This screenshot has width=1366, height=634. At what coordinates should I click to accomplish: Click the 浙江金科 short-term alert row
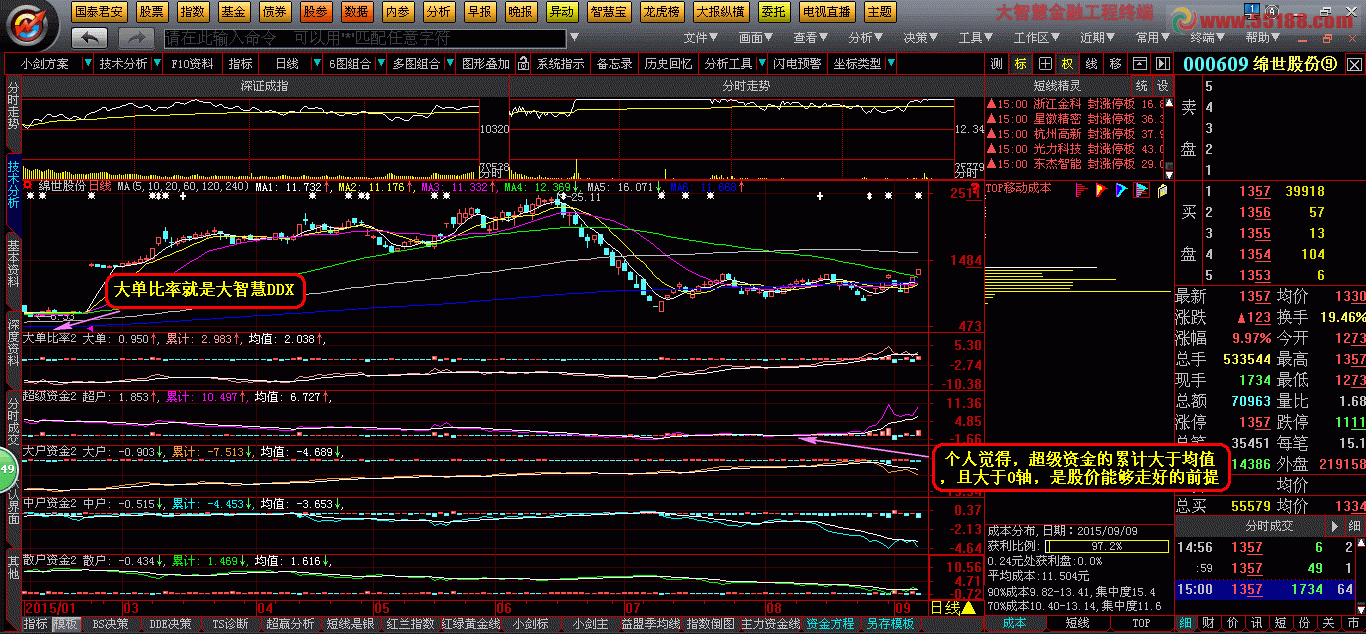(1077, 104)
